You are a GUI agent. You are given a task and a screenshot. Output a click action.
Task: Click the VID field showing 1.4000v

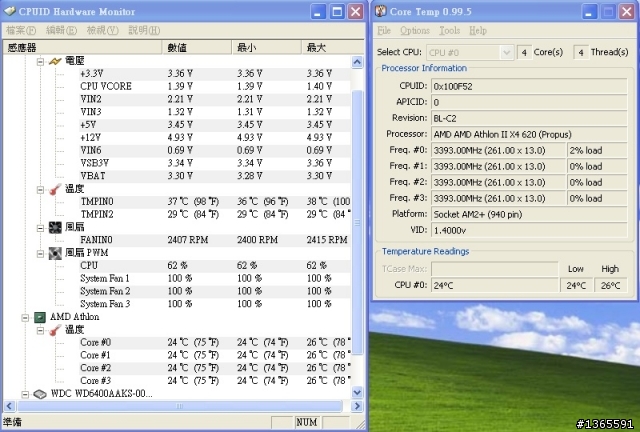point(529,230)
